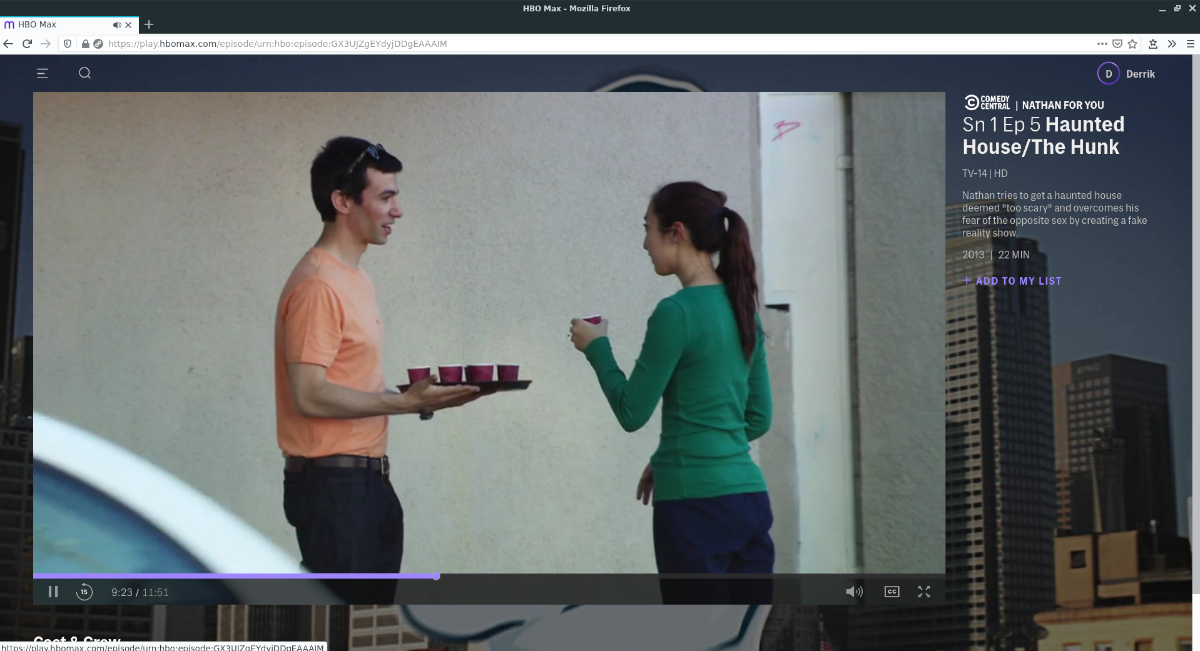The width and height of the screenshot is (1200, 651).
Task: Go back in browser history
Action: click(9, 44)
